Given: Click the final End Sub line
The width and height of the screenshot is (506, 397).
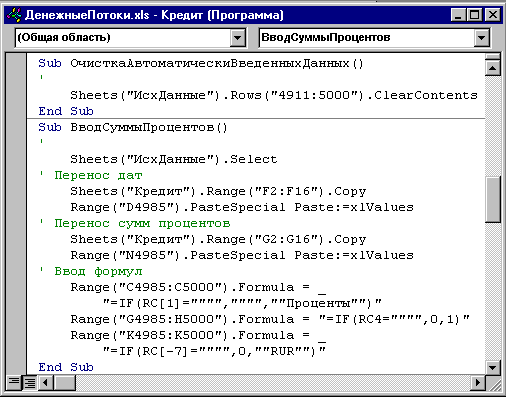Looking at the screenshot, I should 66,367.
